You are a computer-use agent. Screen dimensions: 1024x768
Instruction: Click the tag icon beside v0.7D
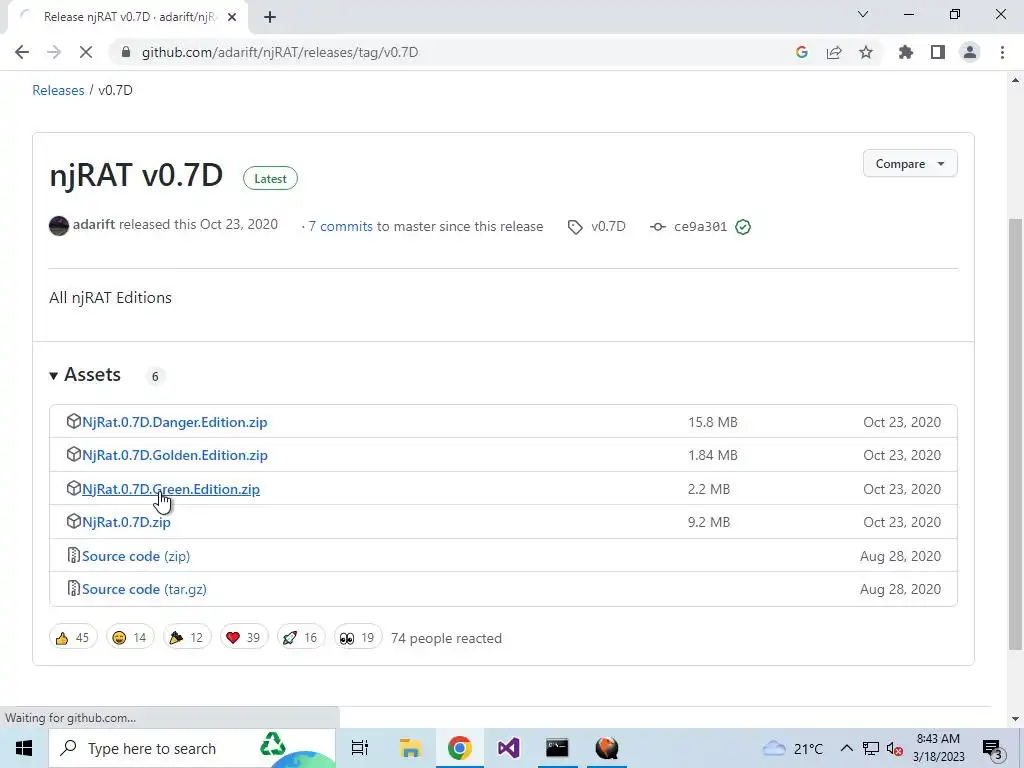coord(575,227)
